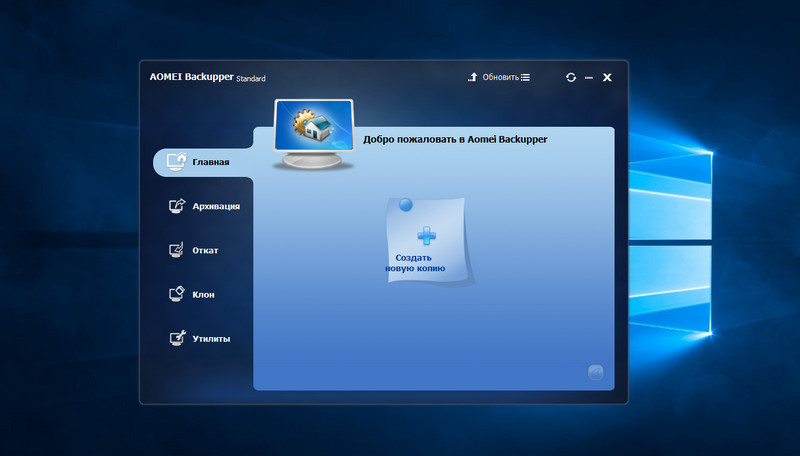
Task: Open the Главная home tab
Action: coord(203,162)
